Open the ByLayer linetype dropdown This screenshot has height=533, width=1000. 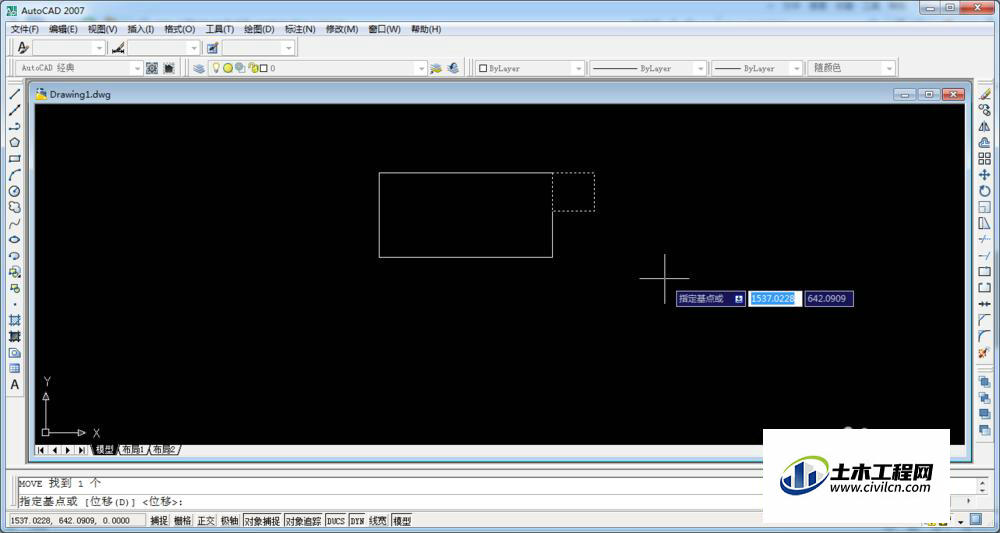click(x=700, y=68)
